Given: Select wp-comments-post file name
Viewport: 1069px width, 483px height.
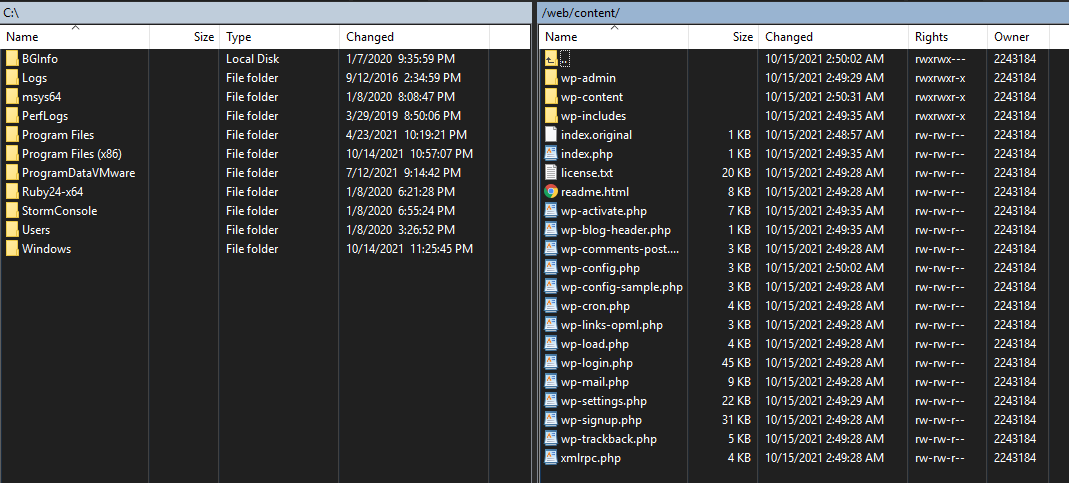Looking at the screenshot, I should click(620, 249).
